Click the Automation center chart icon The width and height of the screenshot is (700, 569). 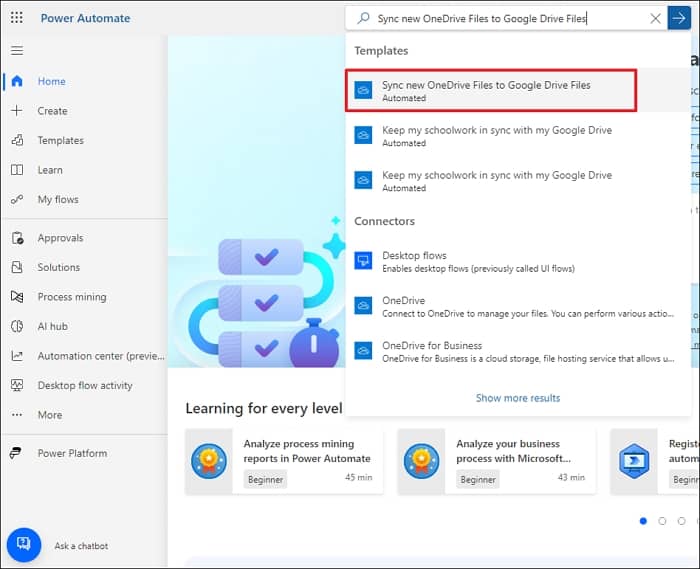click(x=17, y=356)
